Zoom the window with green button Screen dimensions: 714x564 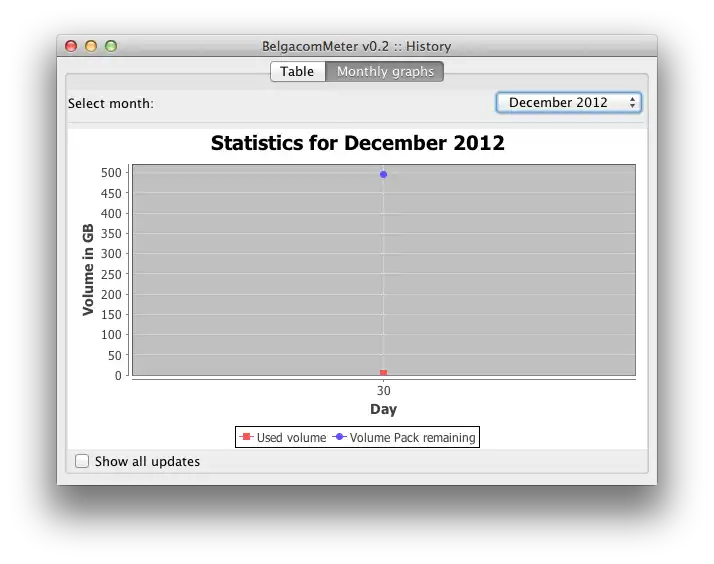(111, 46)
